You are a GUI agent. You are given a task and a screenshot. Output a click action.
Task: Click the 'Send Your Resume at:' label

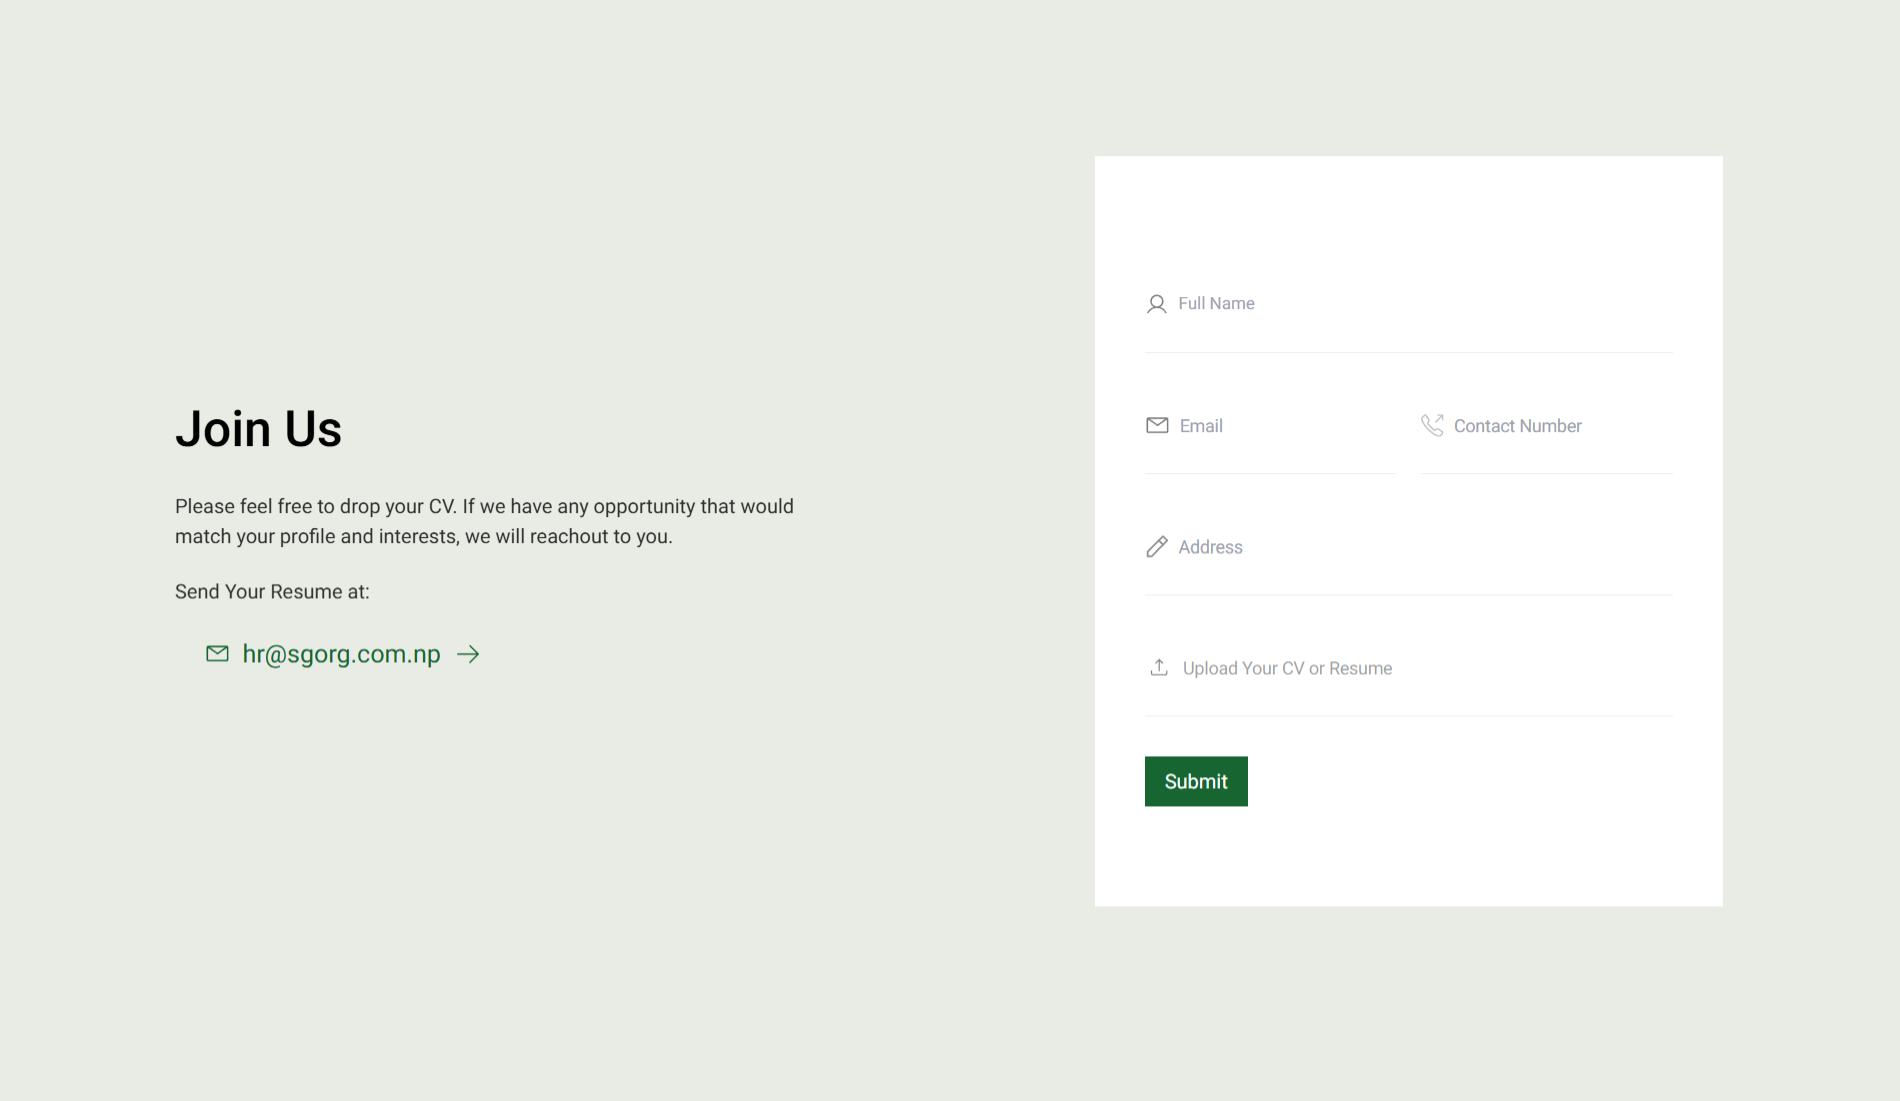(x=272, y=592)
